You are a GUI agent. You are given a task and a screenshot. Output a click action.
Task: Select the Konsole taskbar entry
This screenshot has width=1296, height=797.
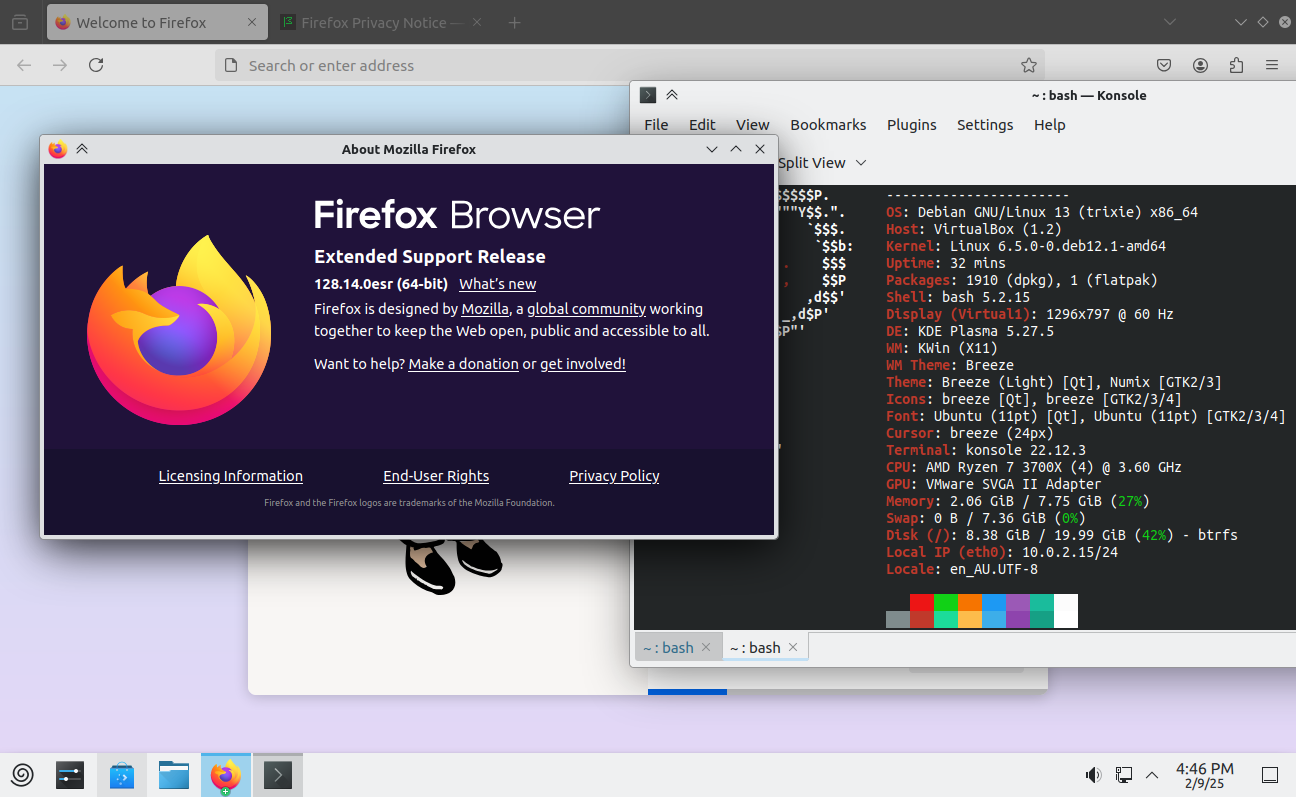click(x=278, y=774)
